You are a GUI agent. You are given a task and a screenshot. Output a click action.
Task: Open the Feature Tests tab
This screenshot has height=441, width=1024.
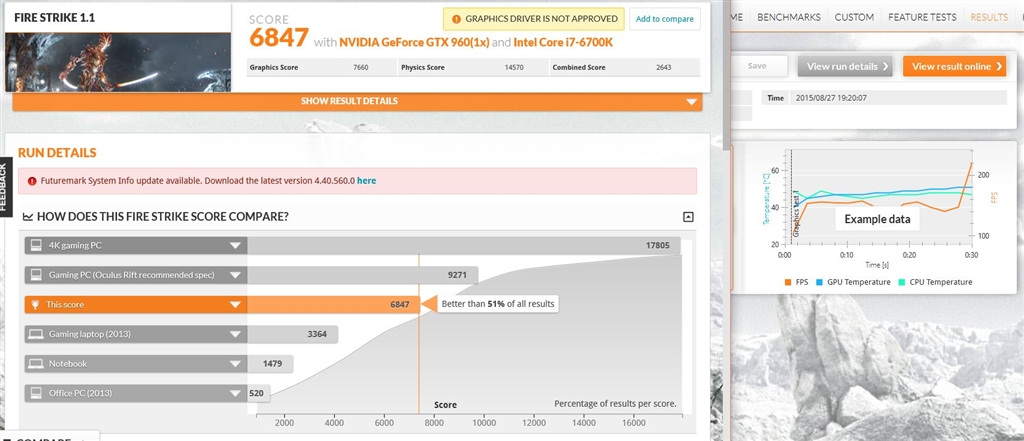click(x=922, y=18)
